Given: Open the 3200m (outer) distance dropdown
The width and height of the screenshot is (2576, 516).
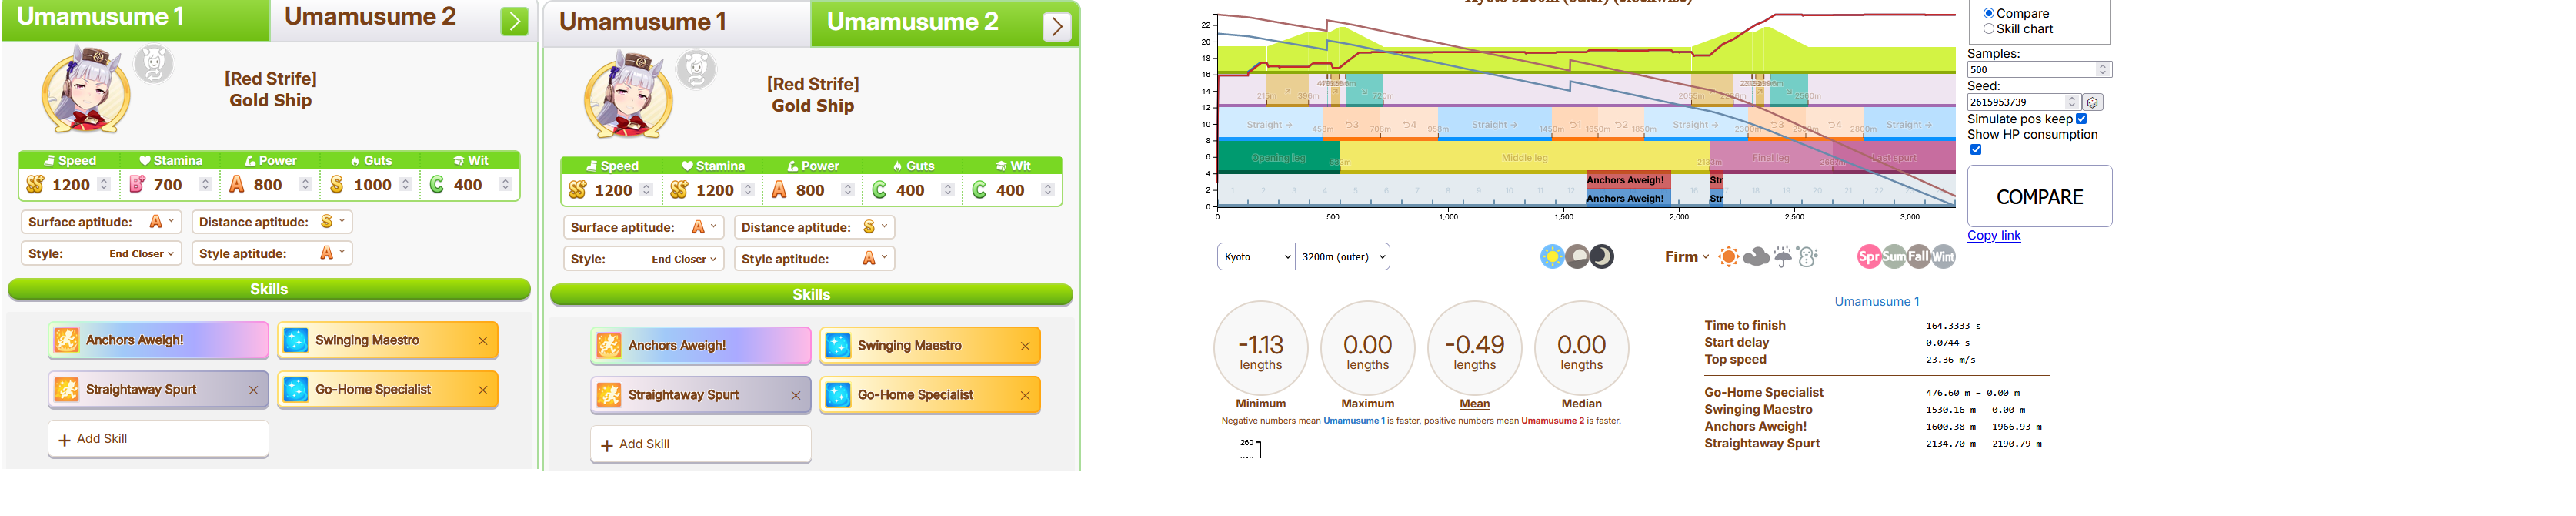Looking at the screenshot, I should tap(1342, 257).
